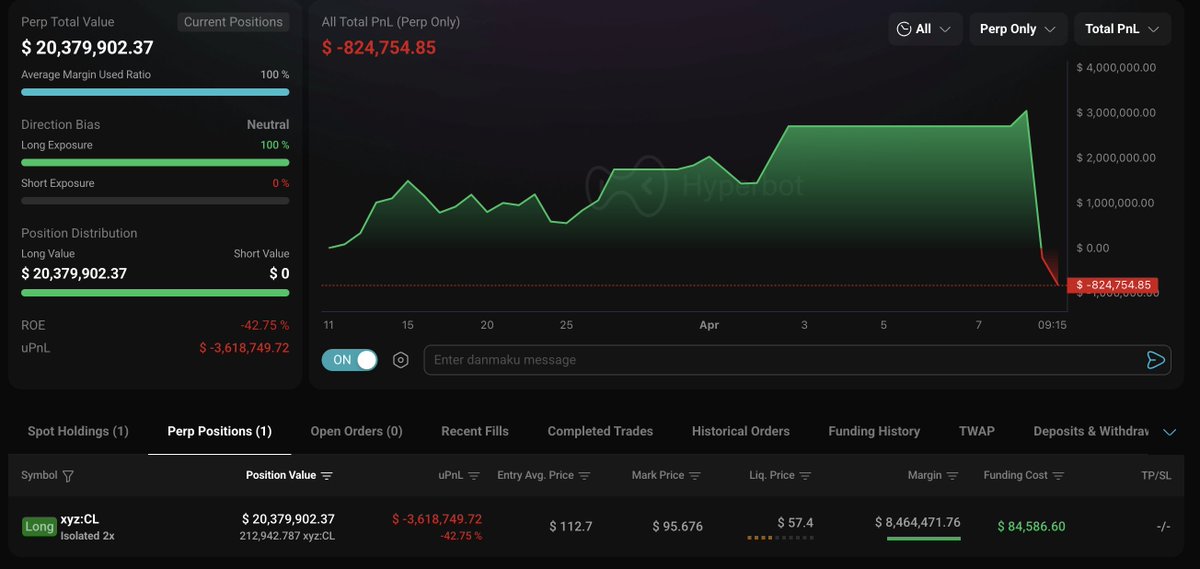The image size is (1200, 569).
Task: Focus the Enter danmaku message field
Action: click(780, 360)
